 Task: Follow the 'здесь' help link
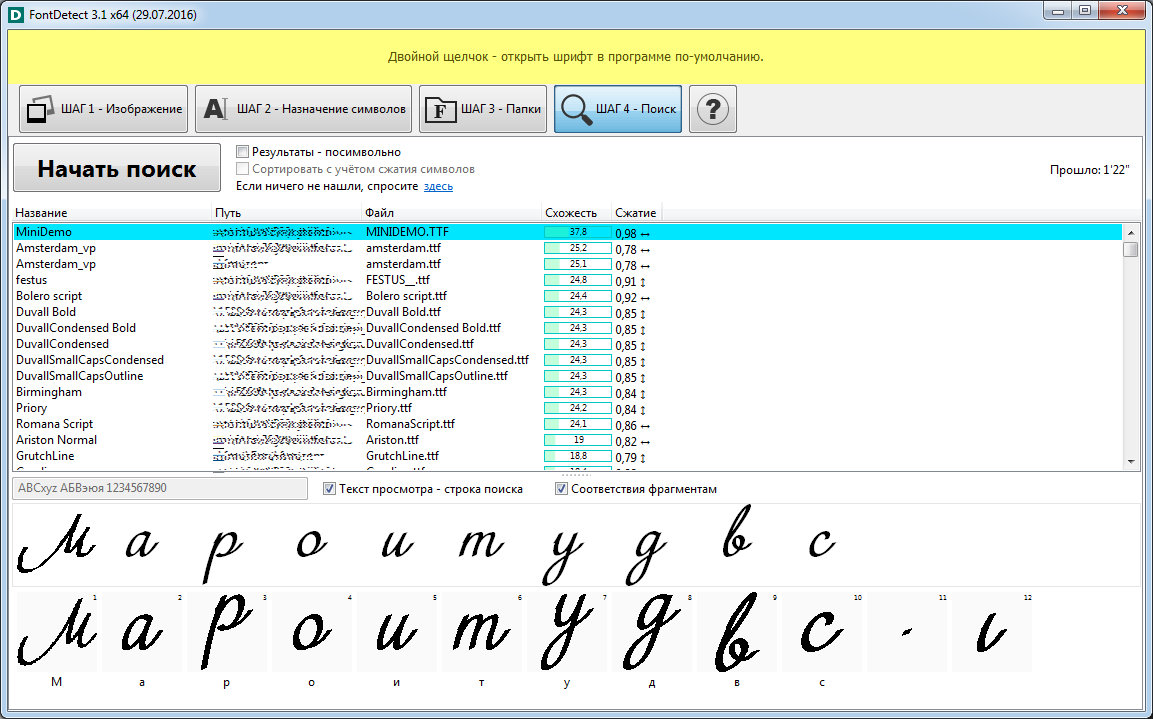[x=438, y=186]
